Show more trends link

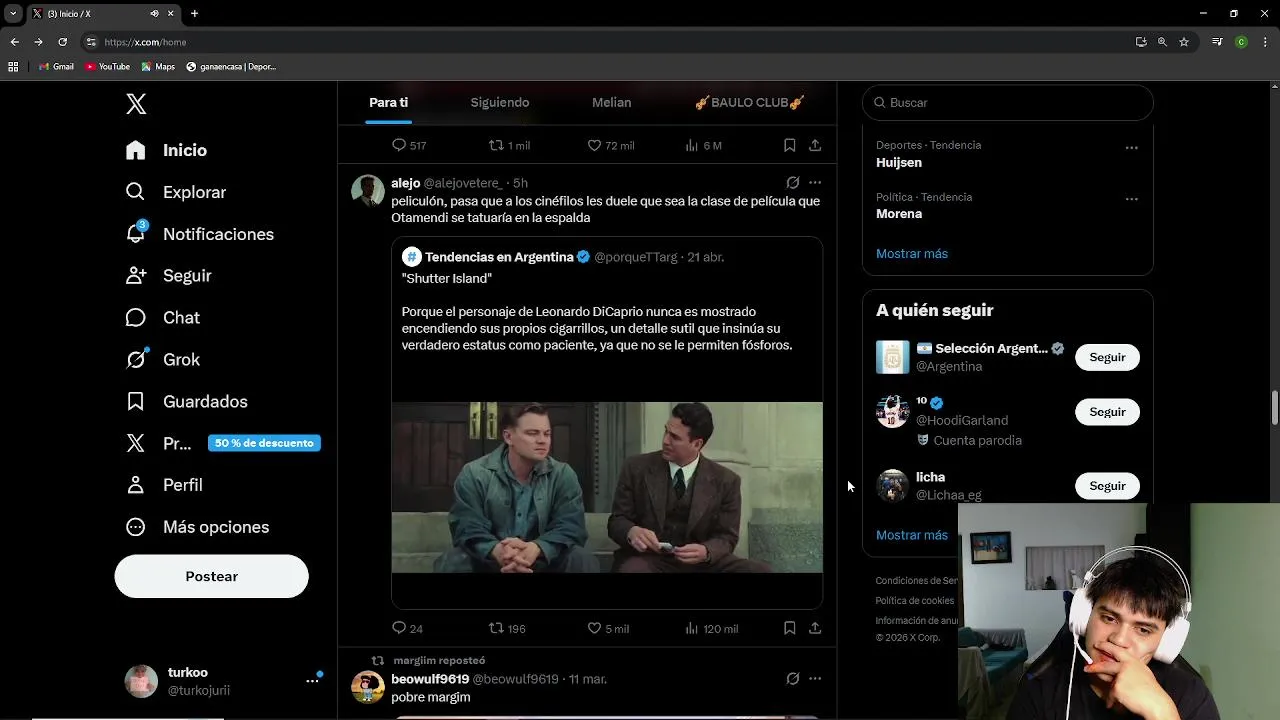coord(912,254)
